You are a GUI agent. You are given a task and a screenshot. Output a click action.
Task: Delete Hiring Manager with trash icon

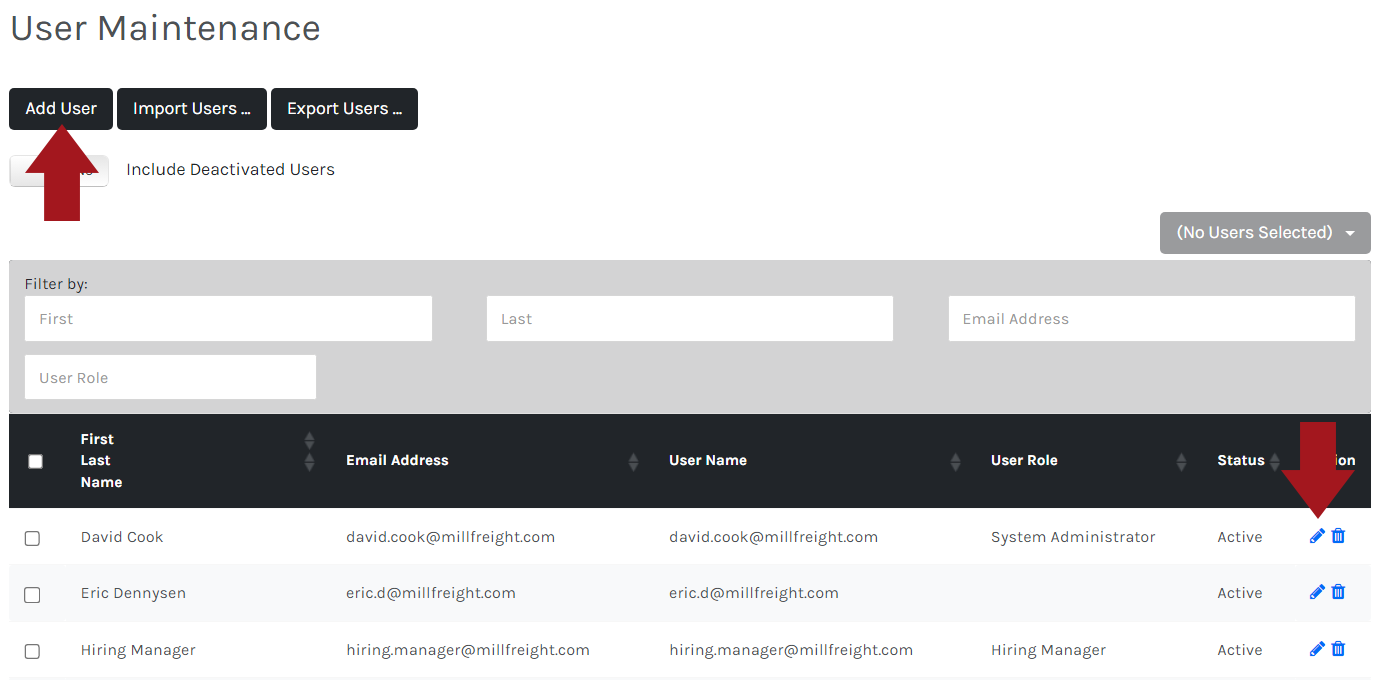tap(1338, 649)
